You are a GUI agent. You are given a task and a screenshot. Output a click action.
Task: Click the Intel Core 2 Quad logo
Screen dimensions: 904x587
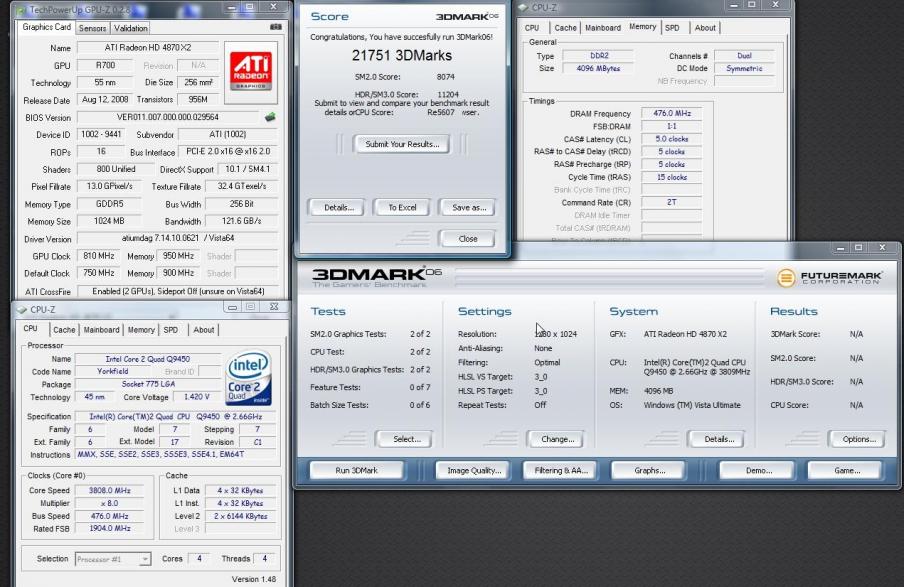(x=248, y=378)
